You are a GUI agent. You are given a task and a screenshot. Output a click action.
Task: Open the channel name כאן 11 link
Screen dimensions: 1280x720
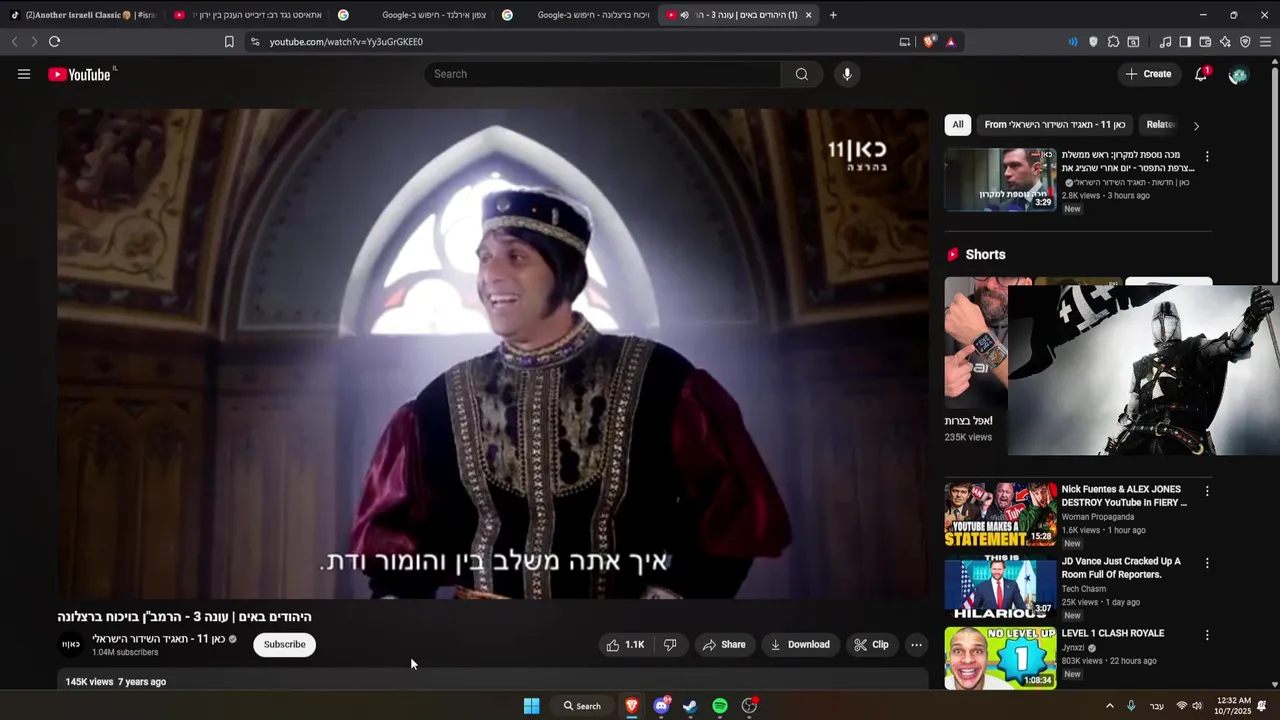tap(159, 639)
